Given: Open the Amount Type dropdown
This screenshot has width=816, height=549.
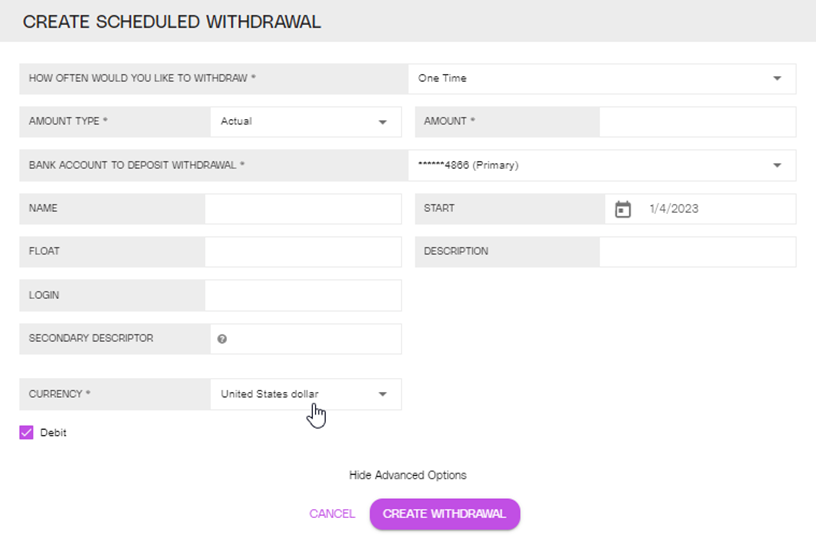Looking at the screenshot, I should pos(305,122).
